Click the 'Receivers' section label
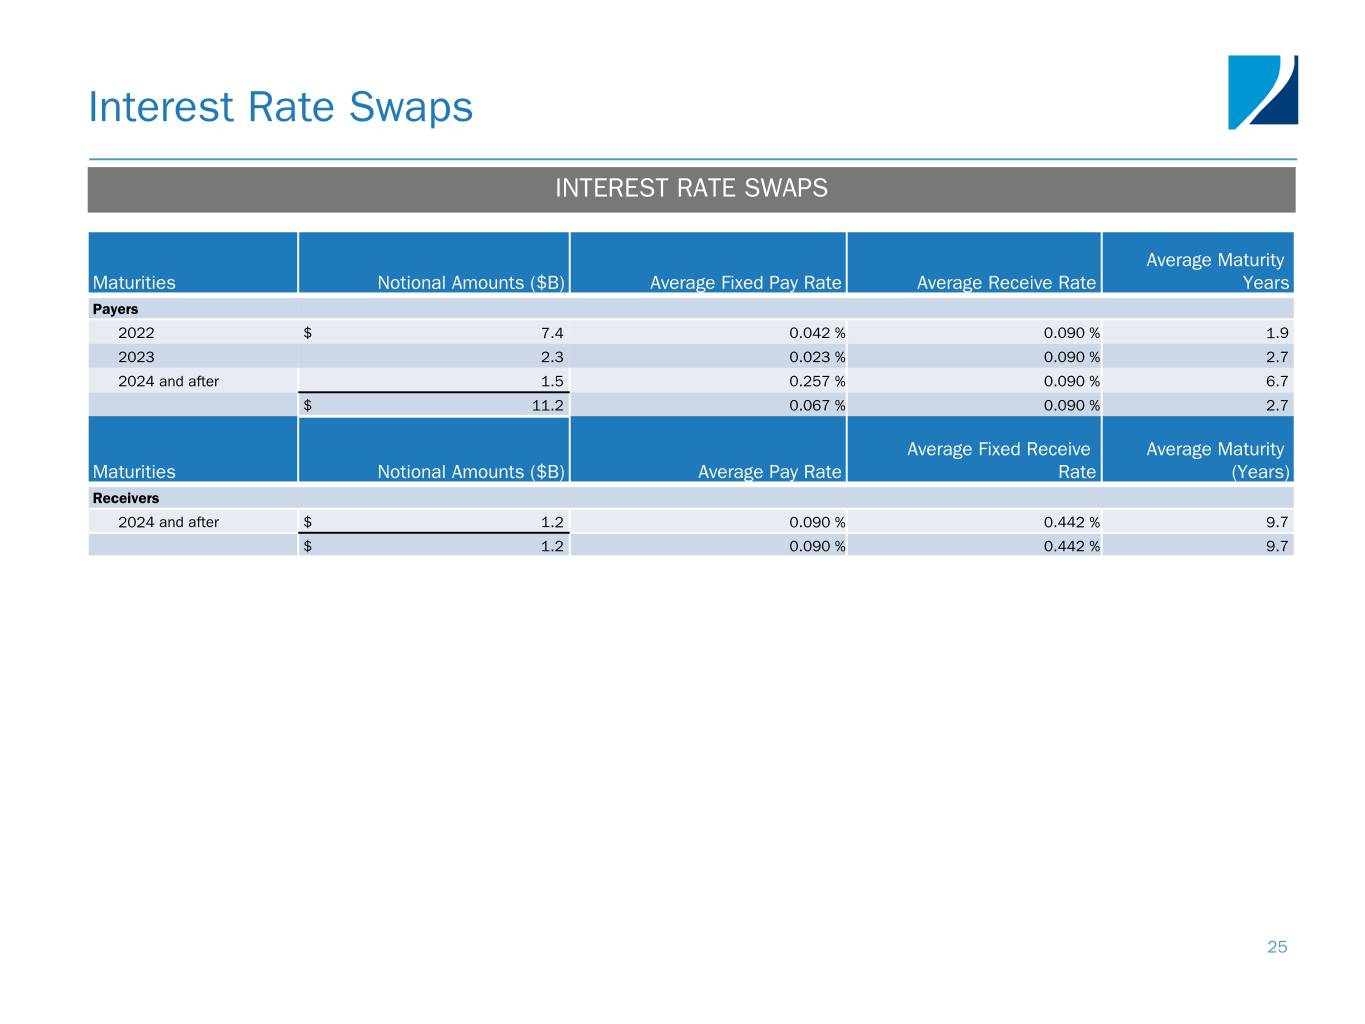 (126, 498)
